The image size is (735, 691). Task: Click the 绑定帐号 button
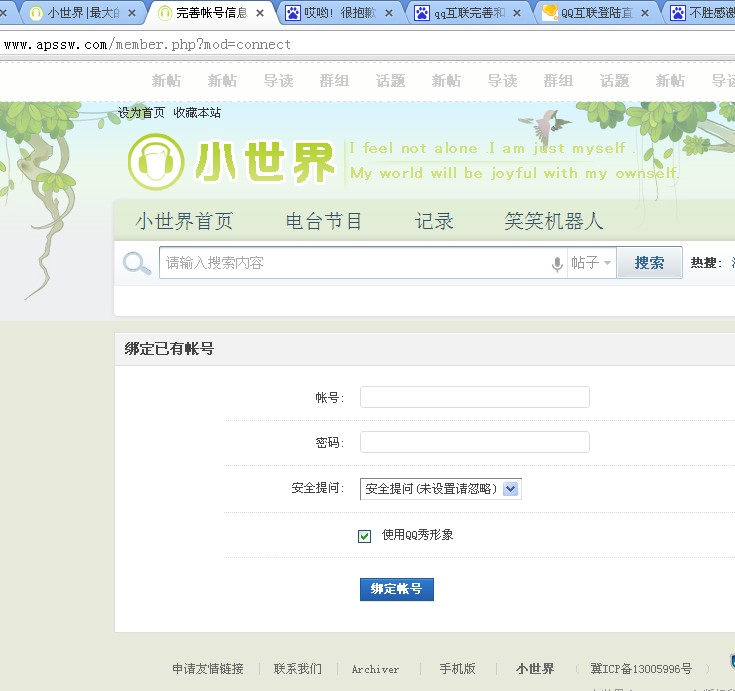[397, 589]
